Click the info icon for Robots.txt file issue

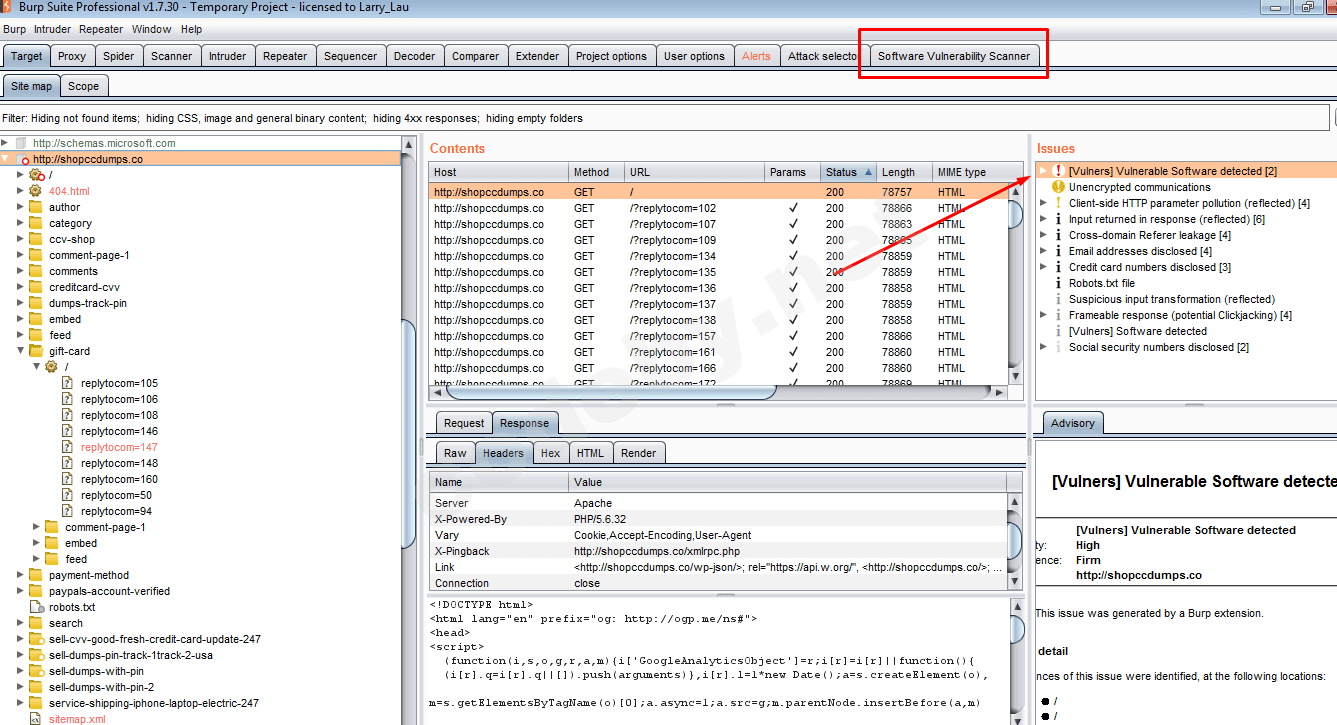click(1058, 283)
